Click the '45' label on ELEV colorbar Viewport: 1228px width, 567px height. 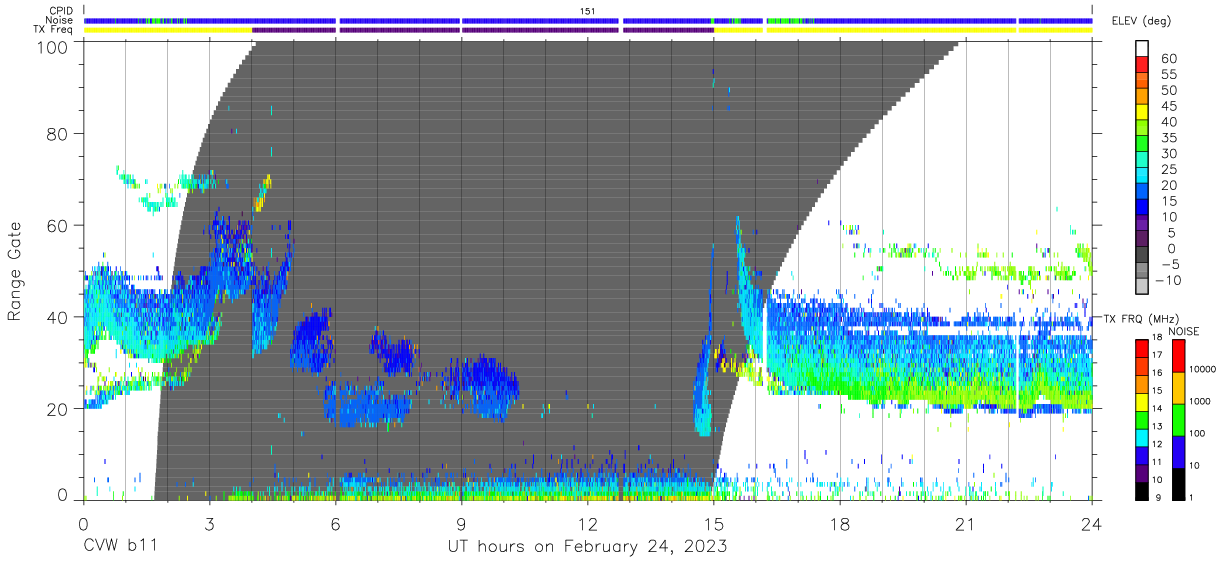[1168, 106]
